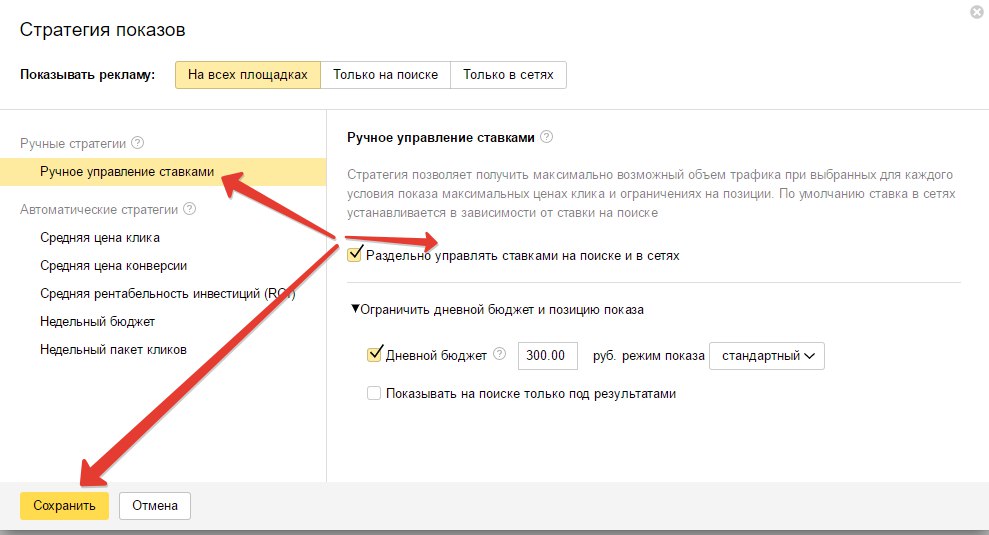Close the Стратегия показов dialog
989x535 pixels.
[975, 12]
